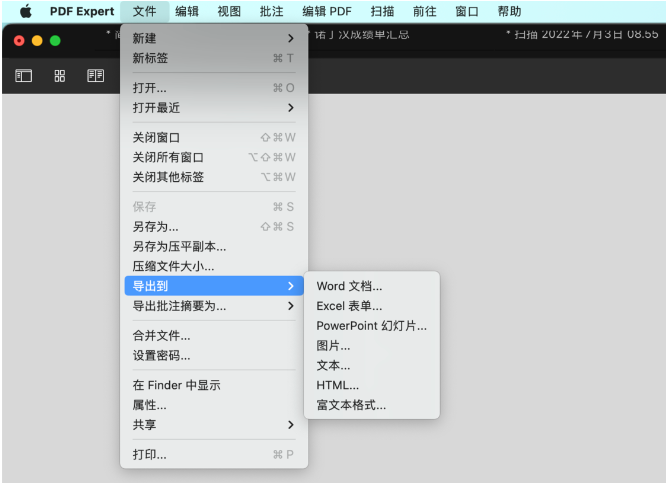Export as 富文本格式...
The width and height of the screenshot is (667, 483).
[372, 405]
